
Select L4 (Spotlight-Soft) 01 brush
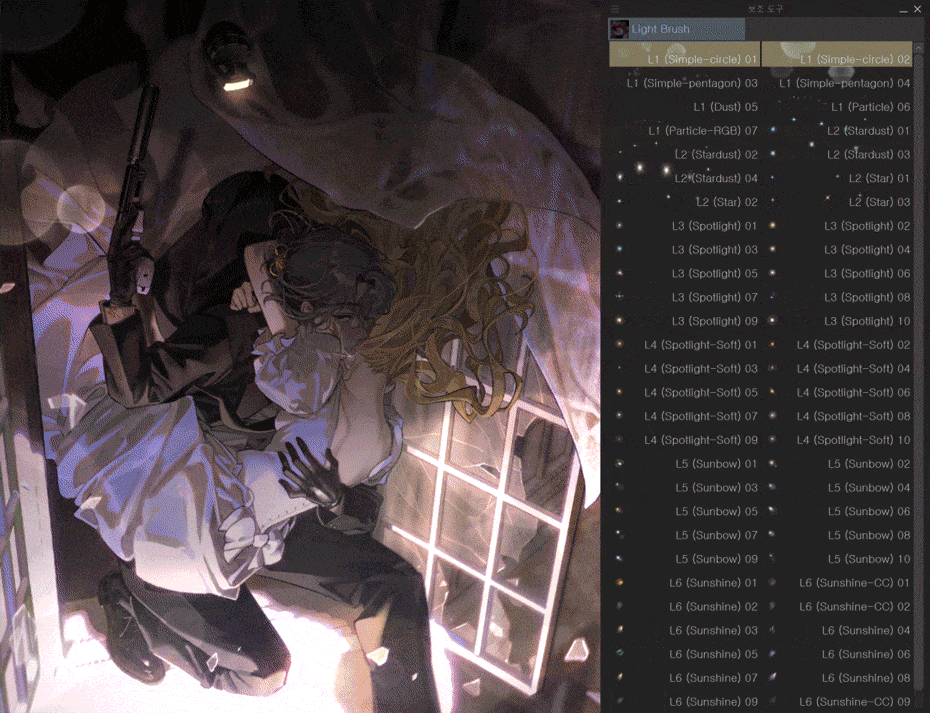[685, 345]
